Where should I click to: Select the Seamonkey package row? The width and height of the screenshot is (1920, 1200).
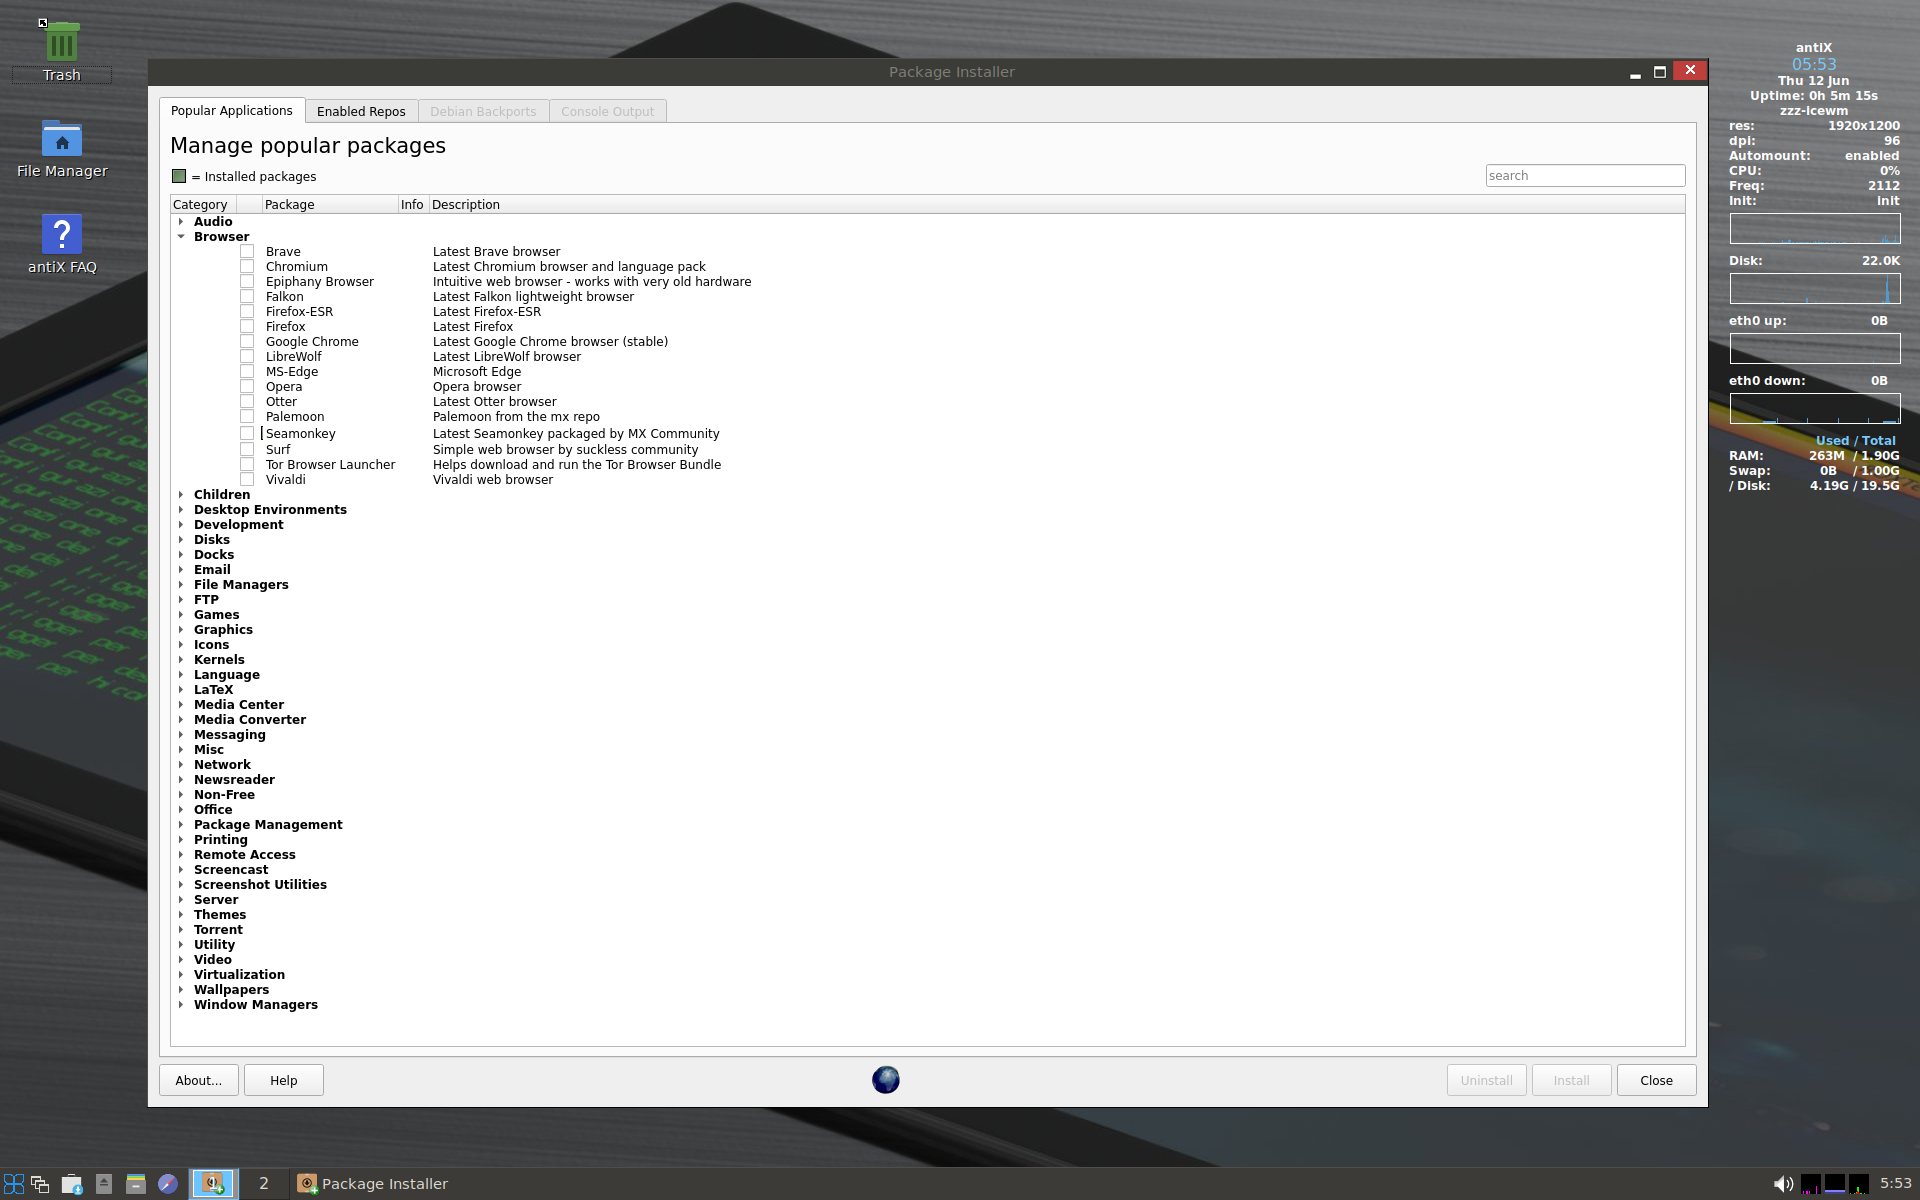coord(928,434)
